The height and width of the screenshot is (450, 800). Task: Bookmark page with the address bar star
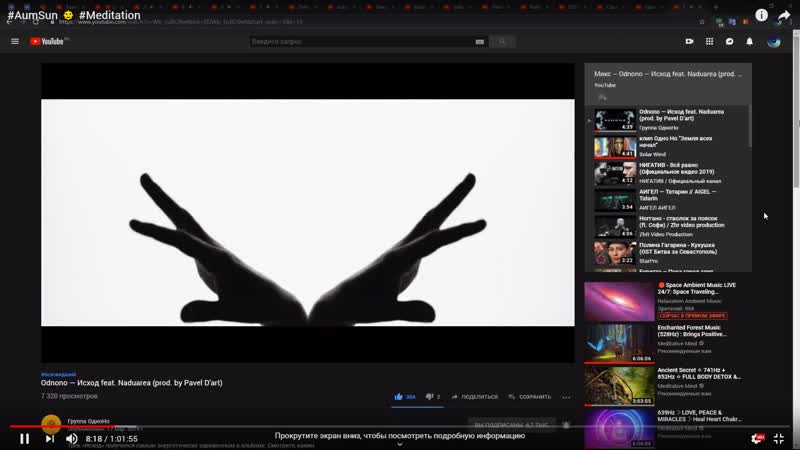[702, 22]
